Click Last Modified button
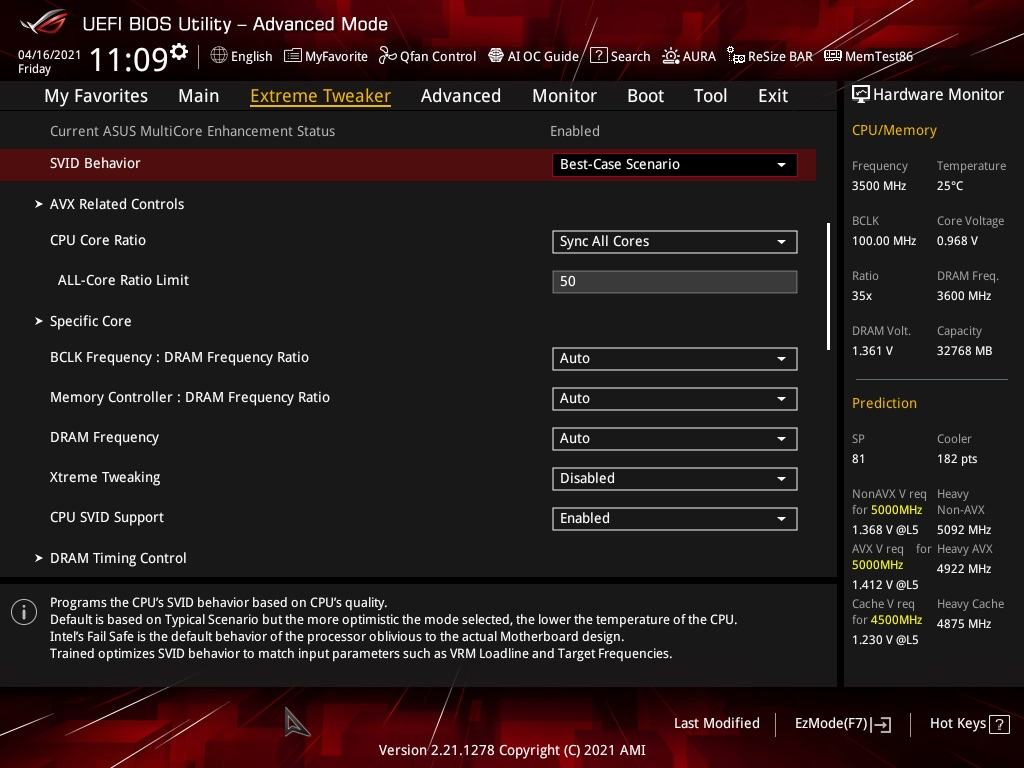Screen dimensions: 1024x768 click(x=716, y=723)
